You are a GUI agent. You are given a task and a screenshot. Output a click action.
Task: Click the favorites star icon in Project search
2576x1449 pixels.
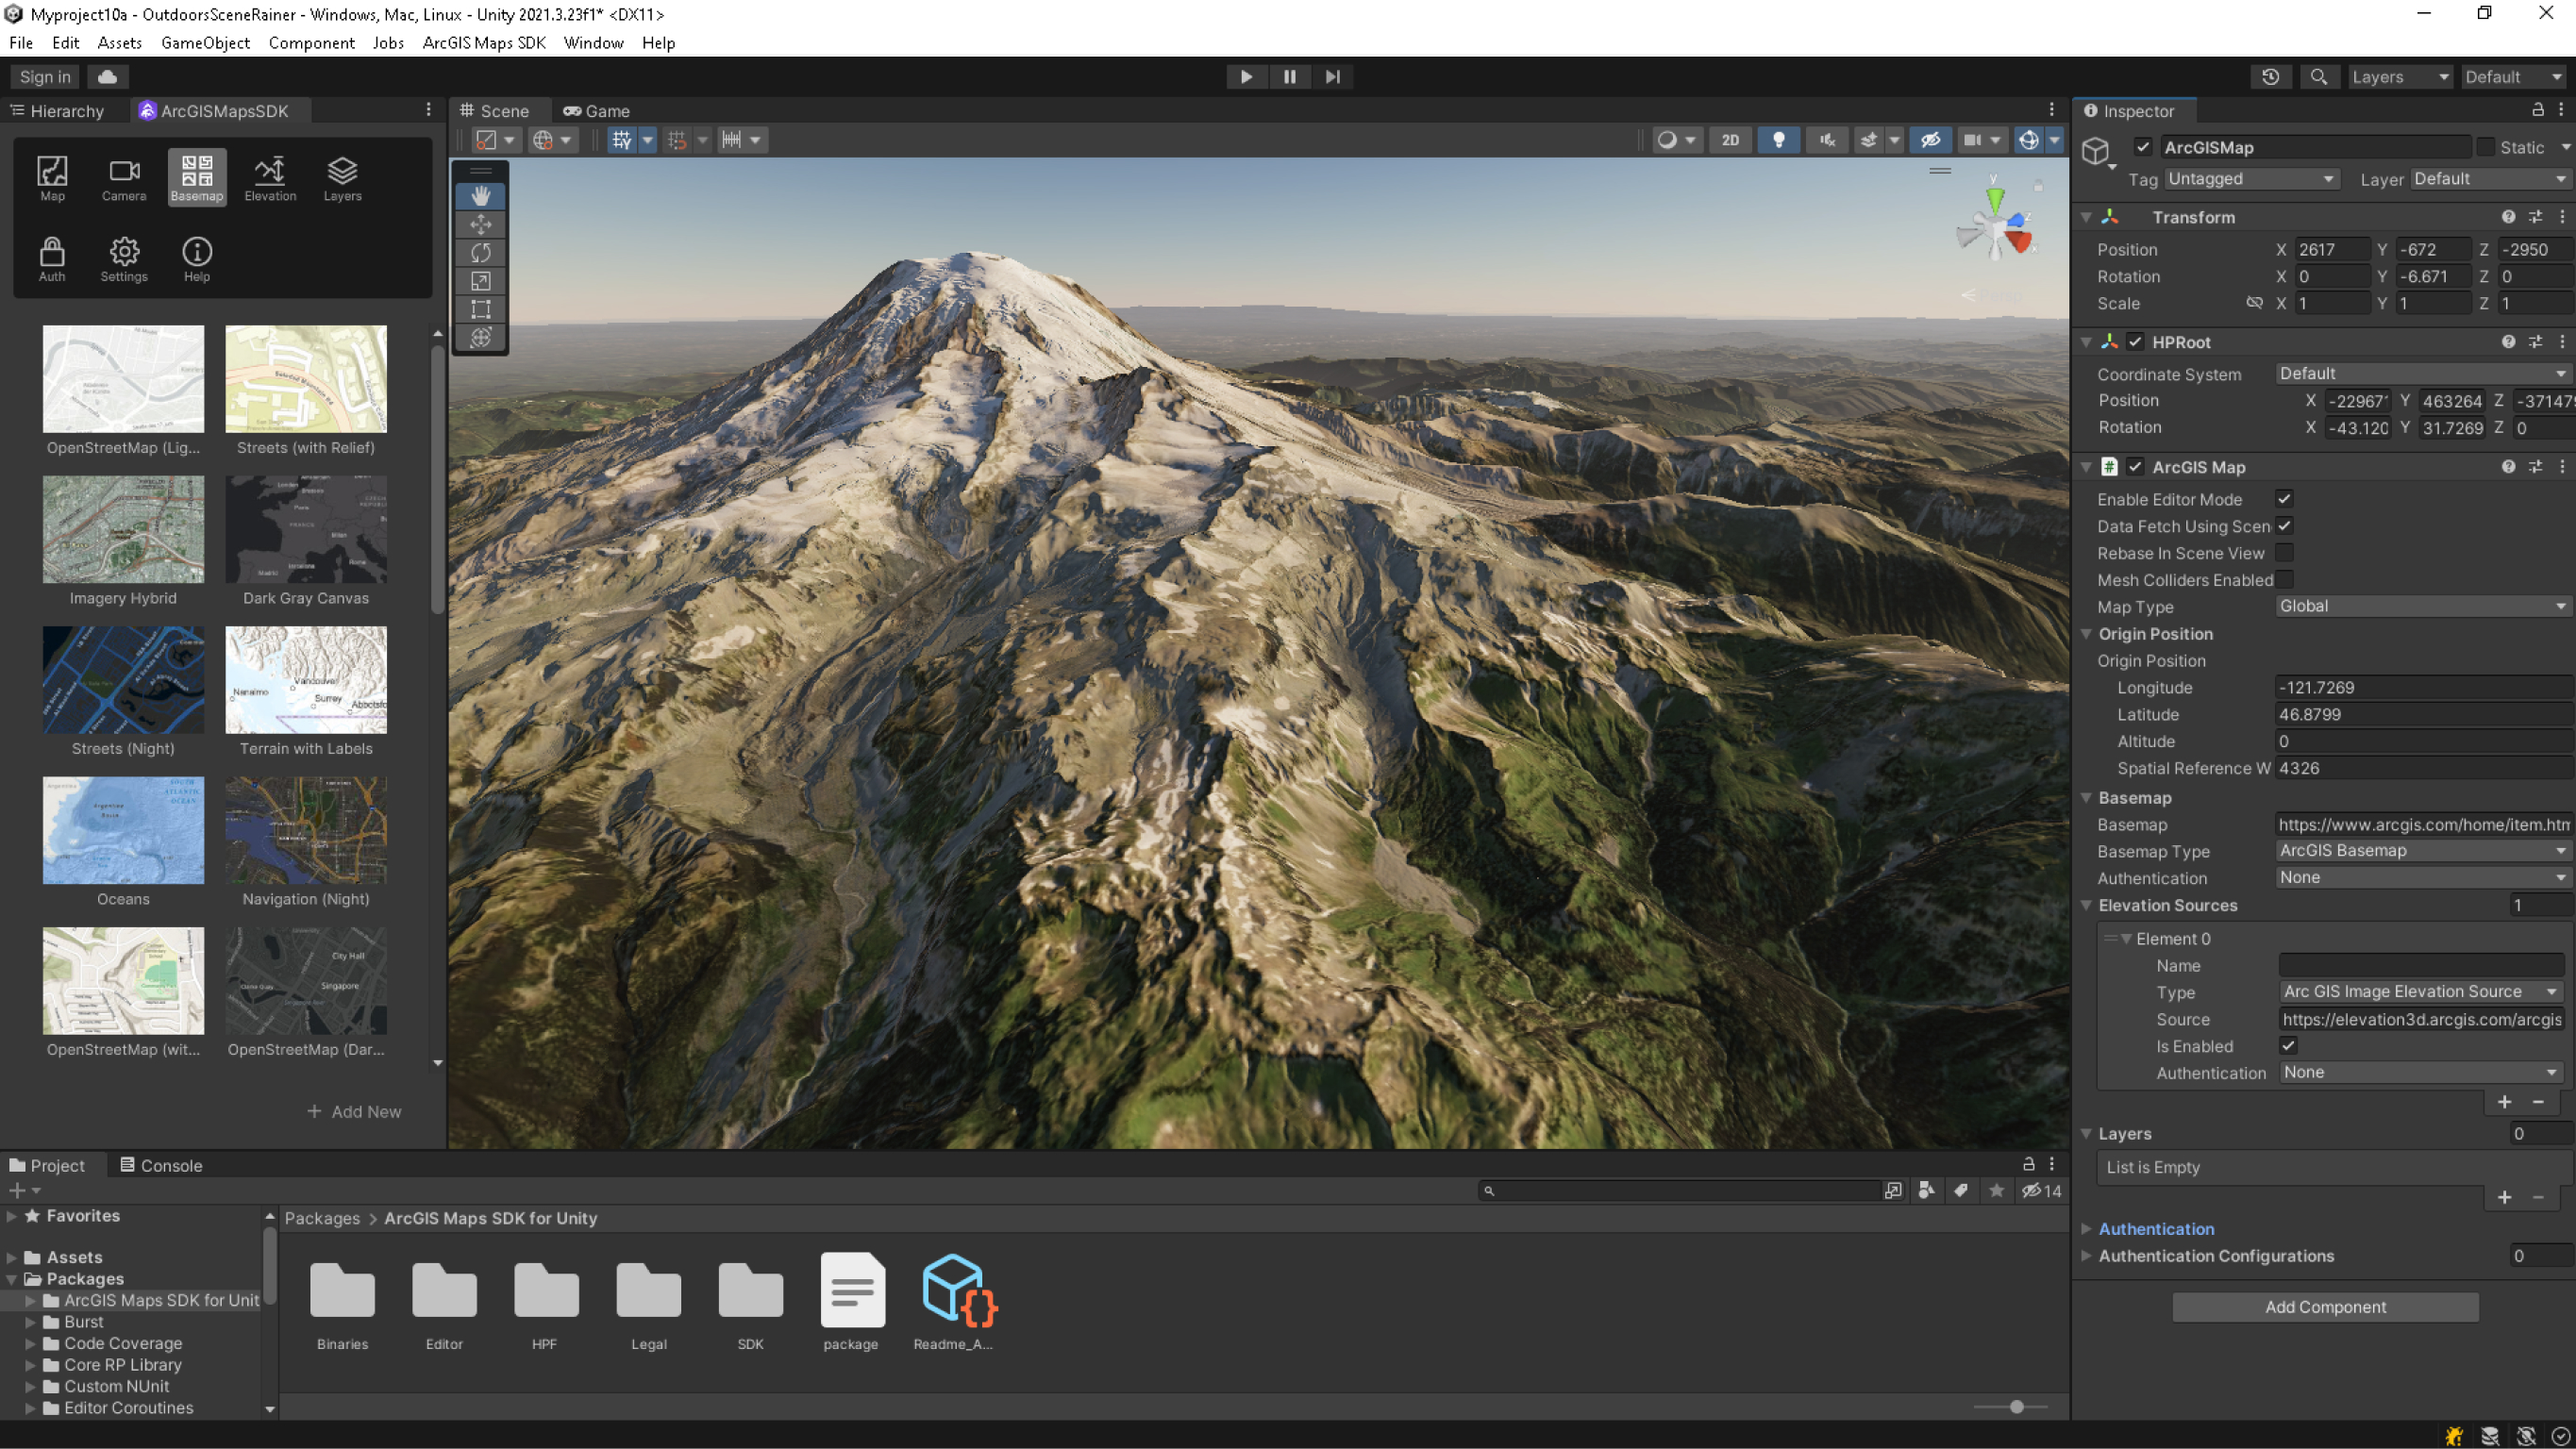point(1996,1190)
